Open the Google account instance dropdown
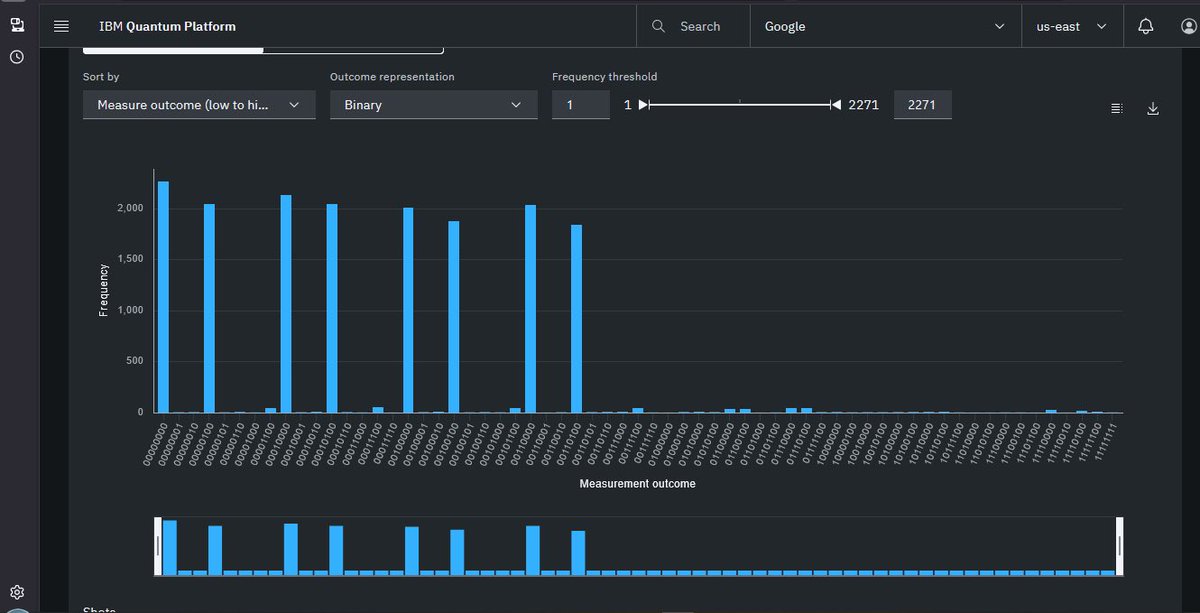Screen dimensions: 1200x613 tap(885, 26)
